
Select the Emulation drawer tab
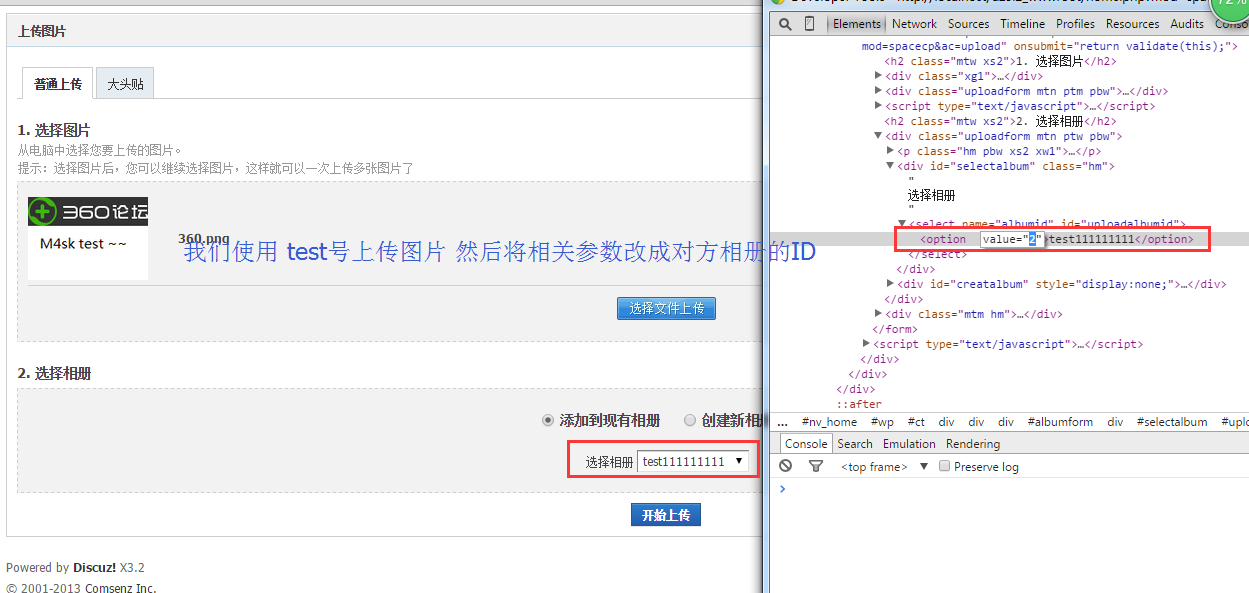click(909, 444)
